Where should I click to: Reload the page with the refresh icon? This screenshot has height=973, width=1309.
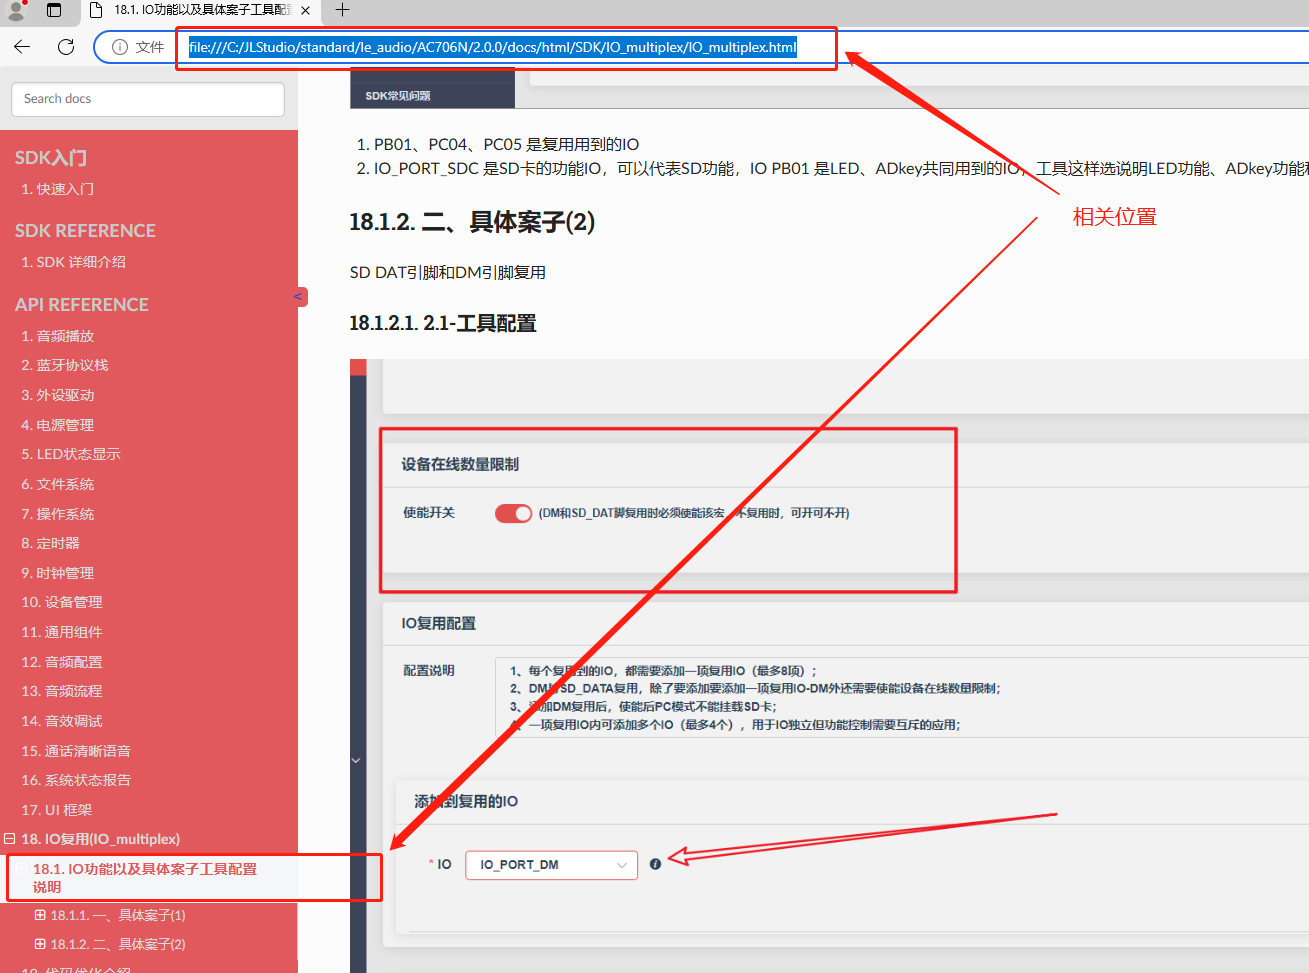pos(66,47)
